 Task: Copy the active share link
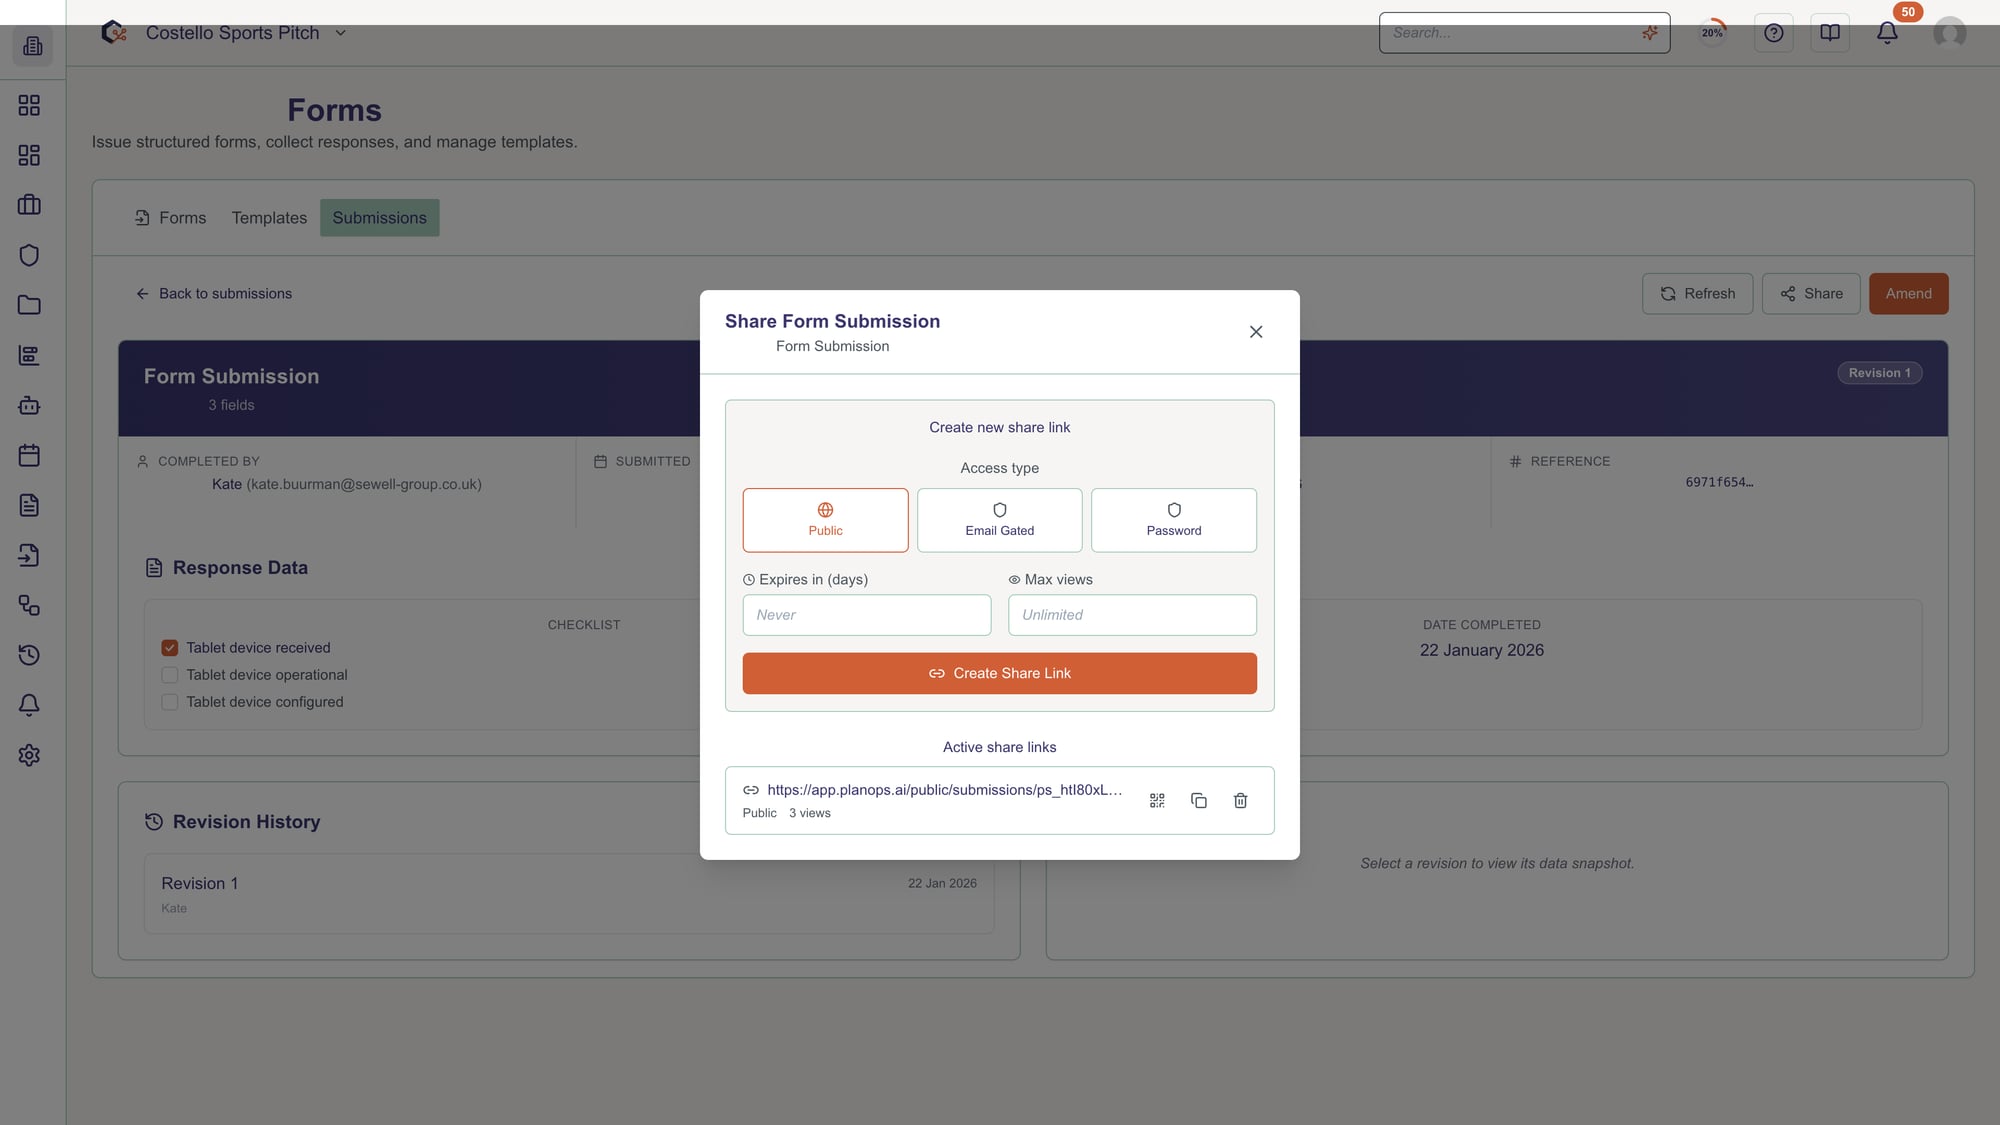(x=1199, y=801)
